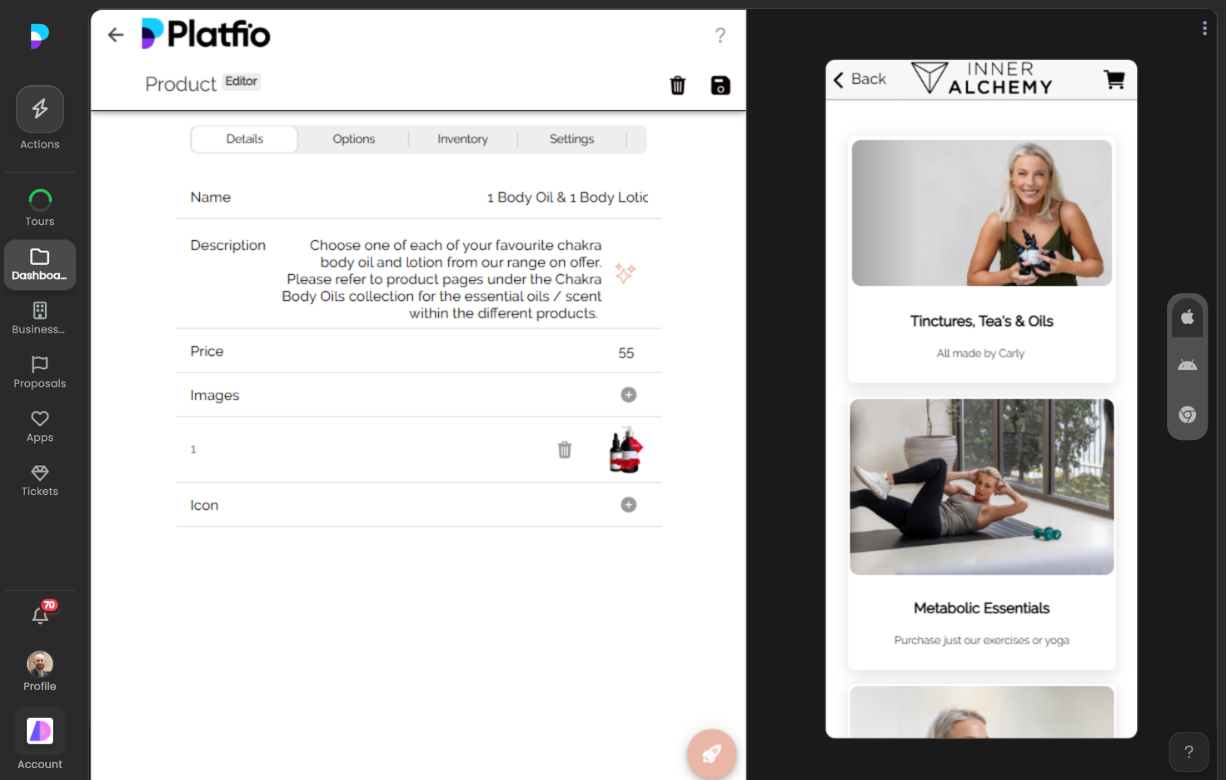This screenshot has height=780, width=1228.
Task: Trigger the AI sparkle icon beside the description
Action: tap(625, 272)
